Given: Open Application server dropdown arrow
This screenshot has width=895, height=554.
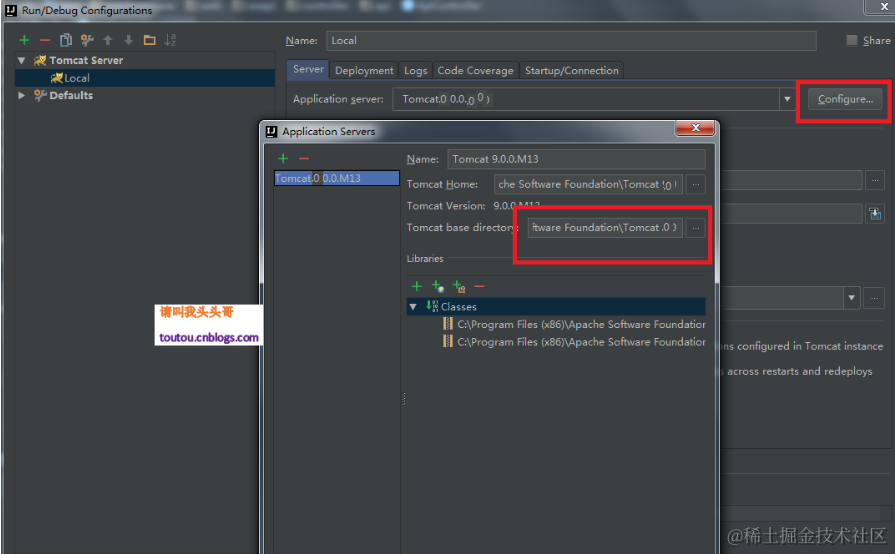Looking at the screenshot, I should click(787, 99).
